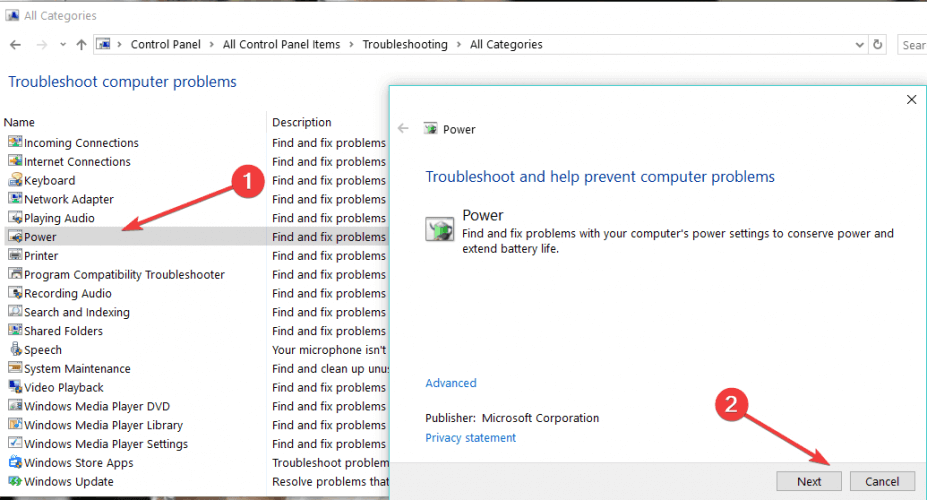The image size is (927, 500).
Task: Click the All Control Panel Items breadcrumb
Action: tap(281, 44)
